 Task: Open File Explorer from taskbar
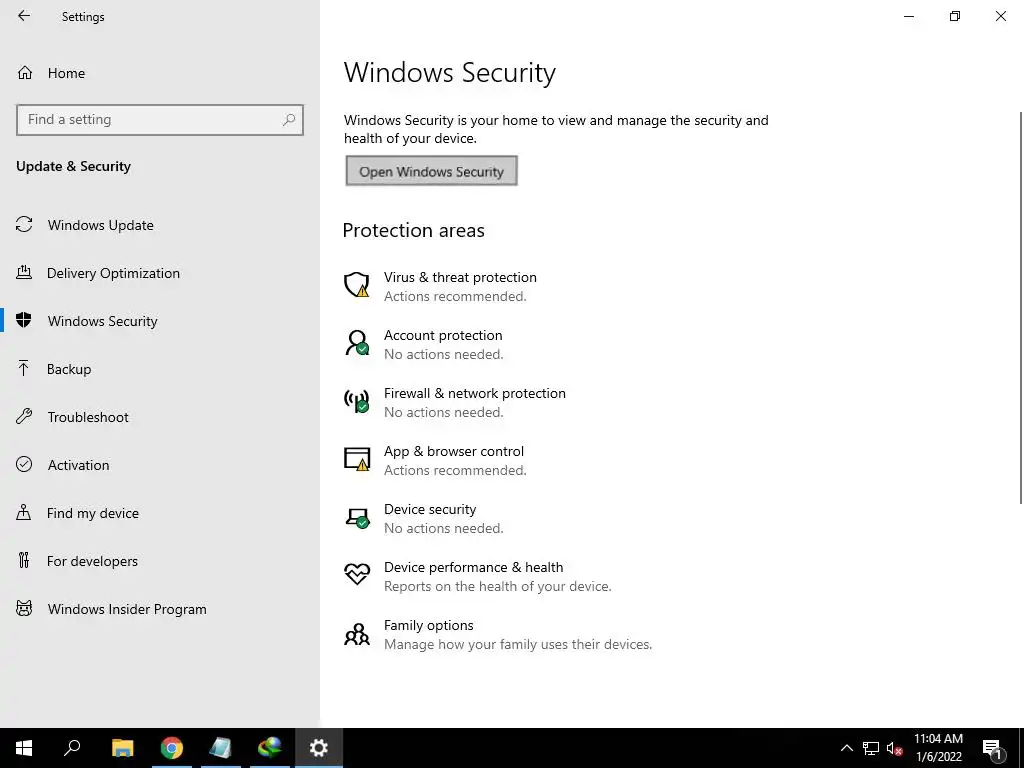pyautogui.click(x=122, y=748)
